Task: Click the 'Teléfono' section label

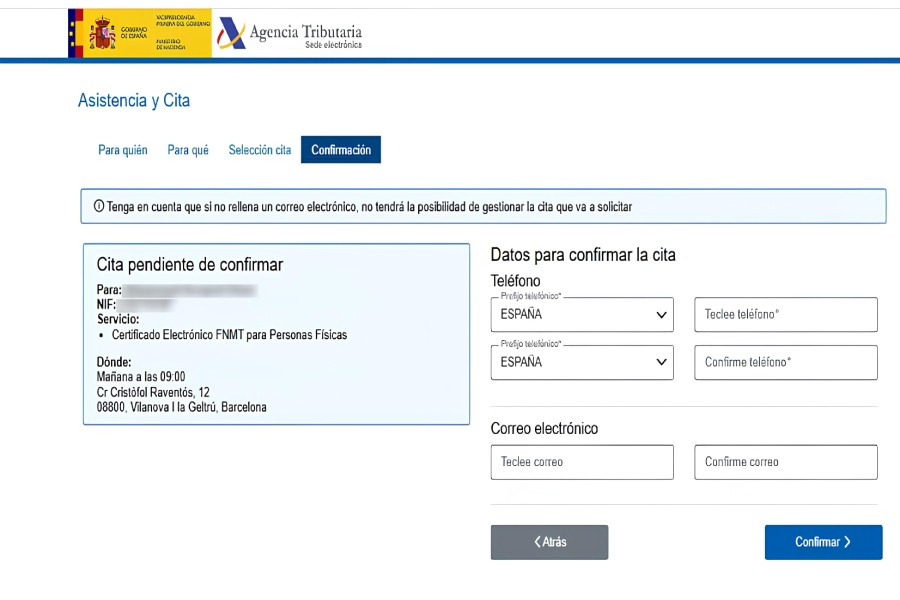Action: pyautogui.click(x=515, y=281)
